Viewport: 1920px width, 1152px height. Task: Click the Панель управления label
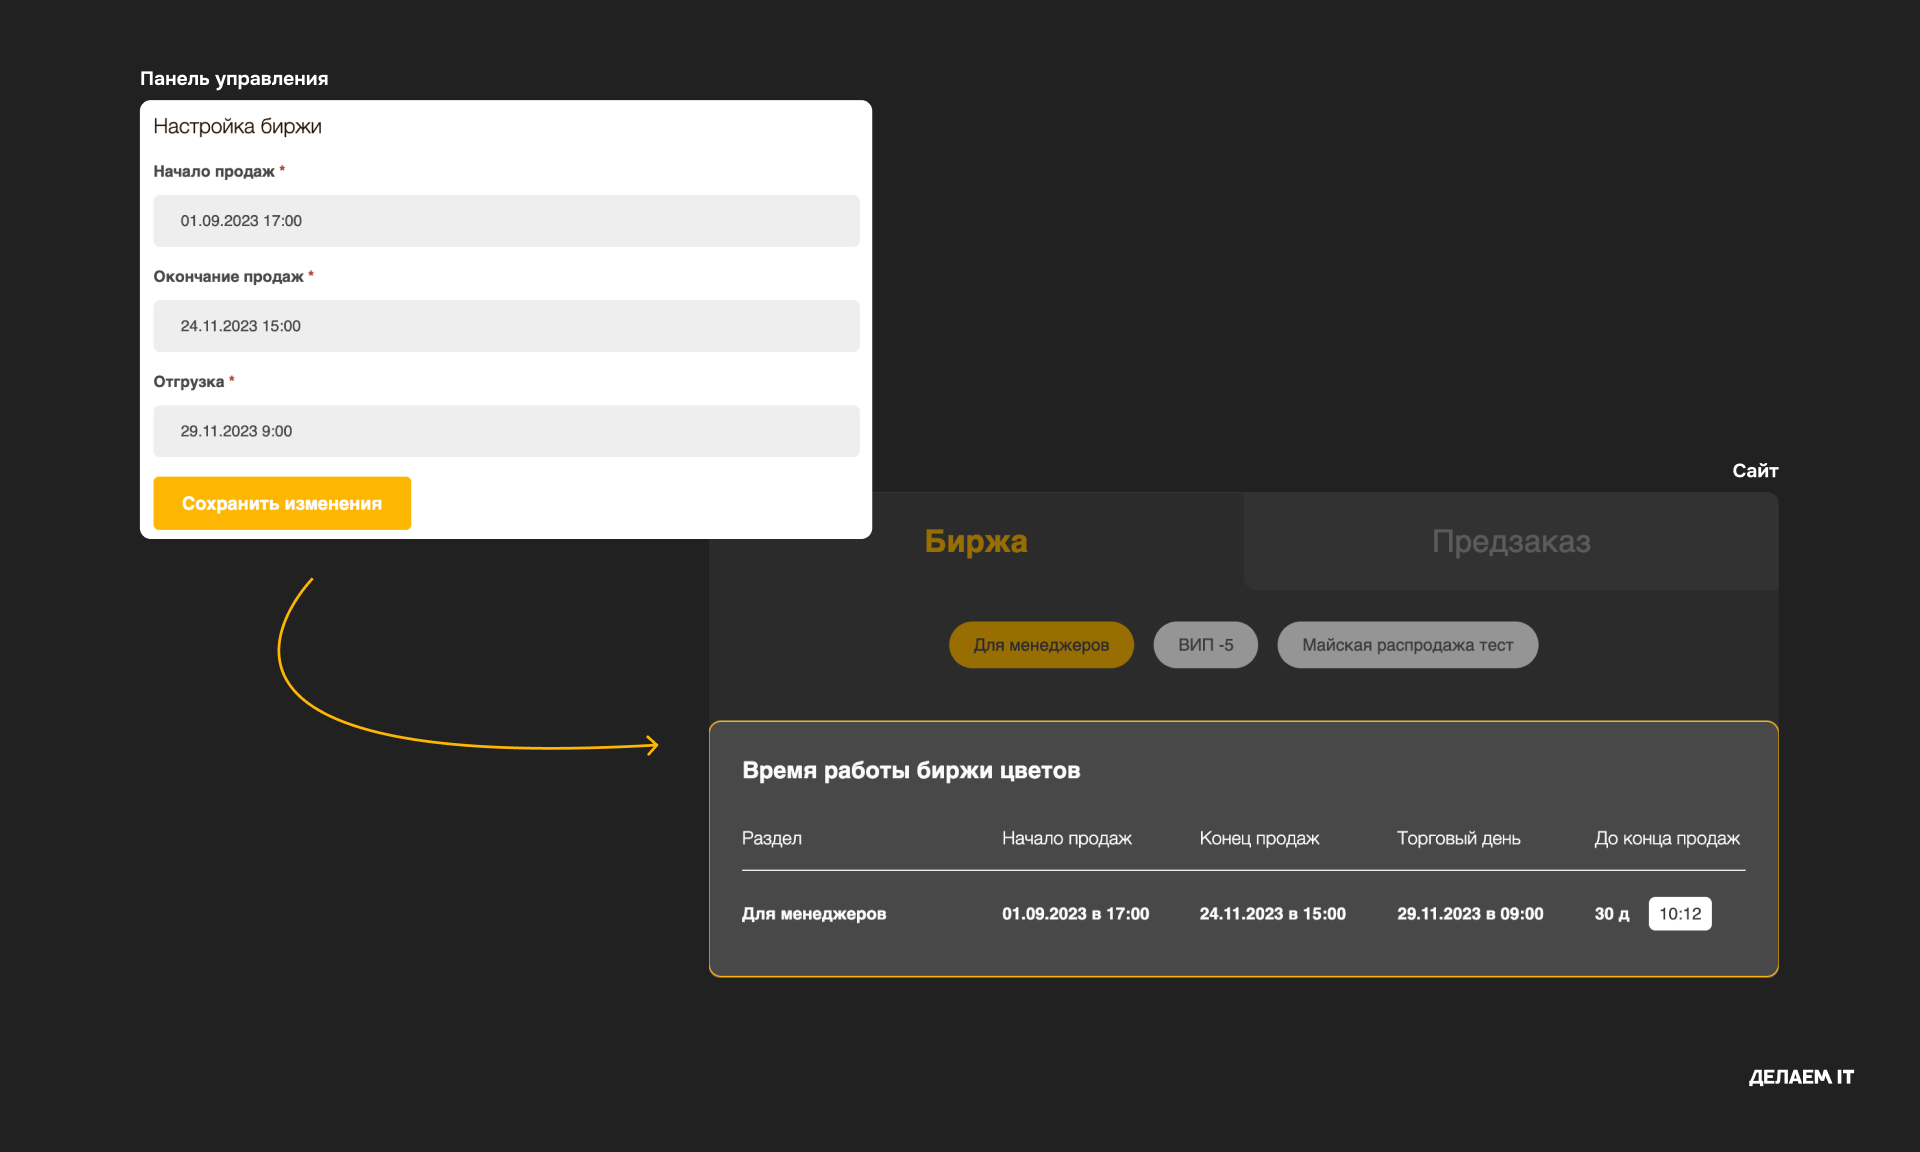point(234,79)
